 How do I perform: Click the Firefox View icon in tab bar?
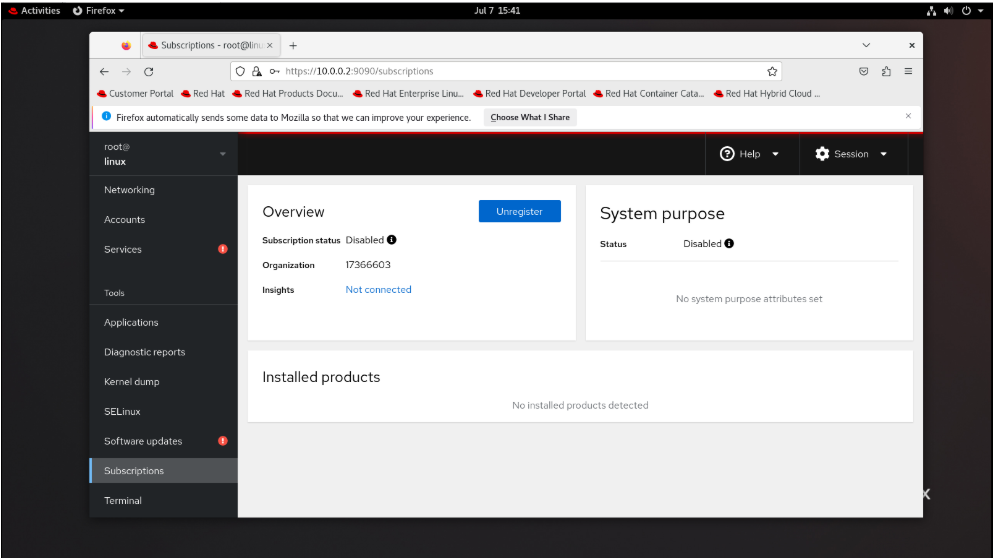tap(126, 46)
